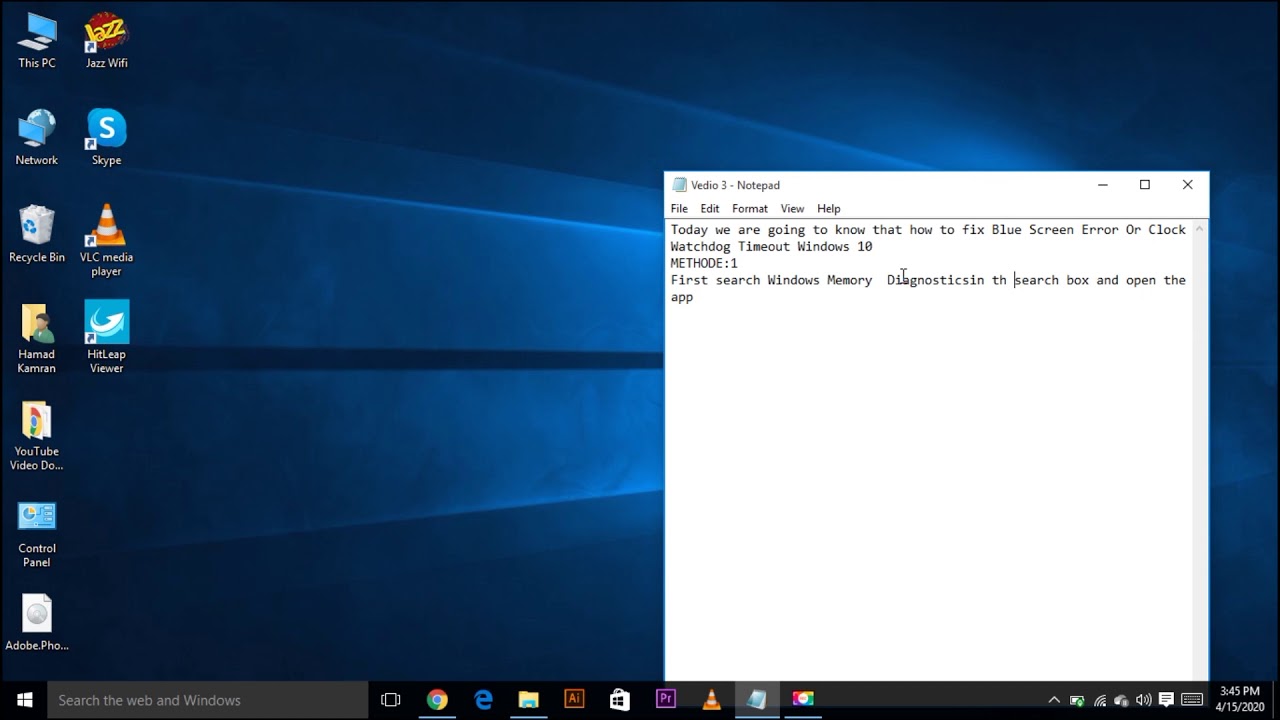Click the Task View taskbar button

click(391, 700)
